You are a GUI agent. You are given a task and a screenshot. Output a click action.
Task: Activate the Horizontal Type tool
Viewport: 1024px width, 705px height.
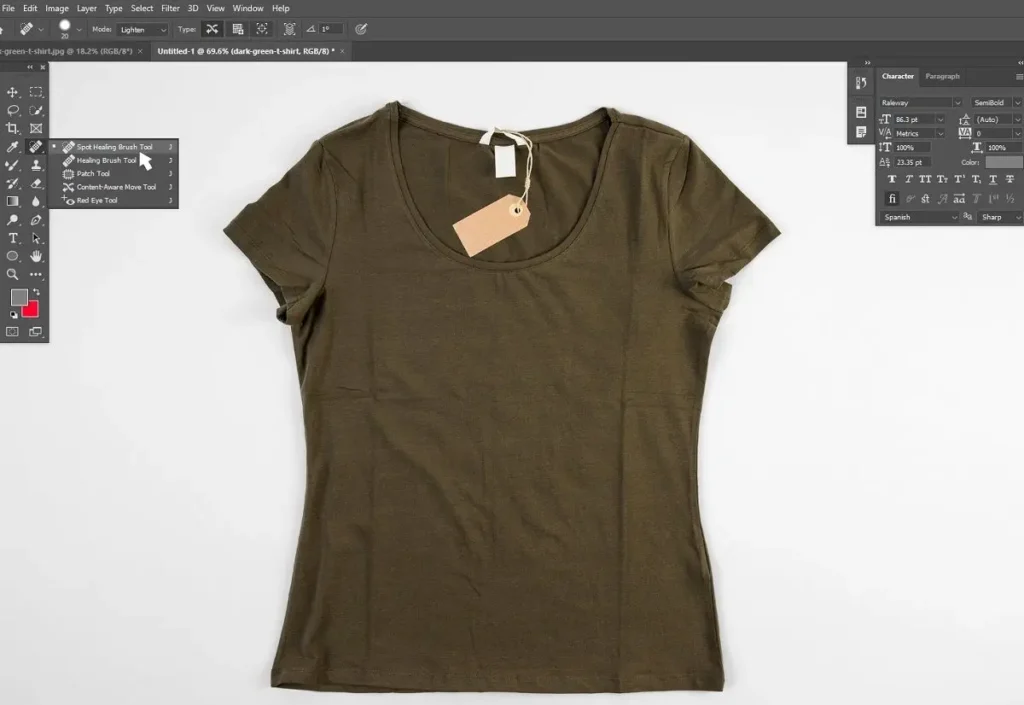coord(13,238)
